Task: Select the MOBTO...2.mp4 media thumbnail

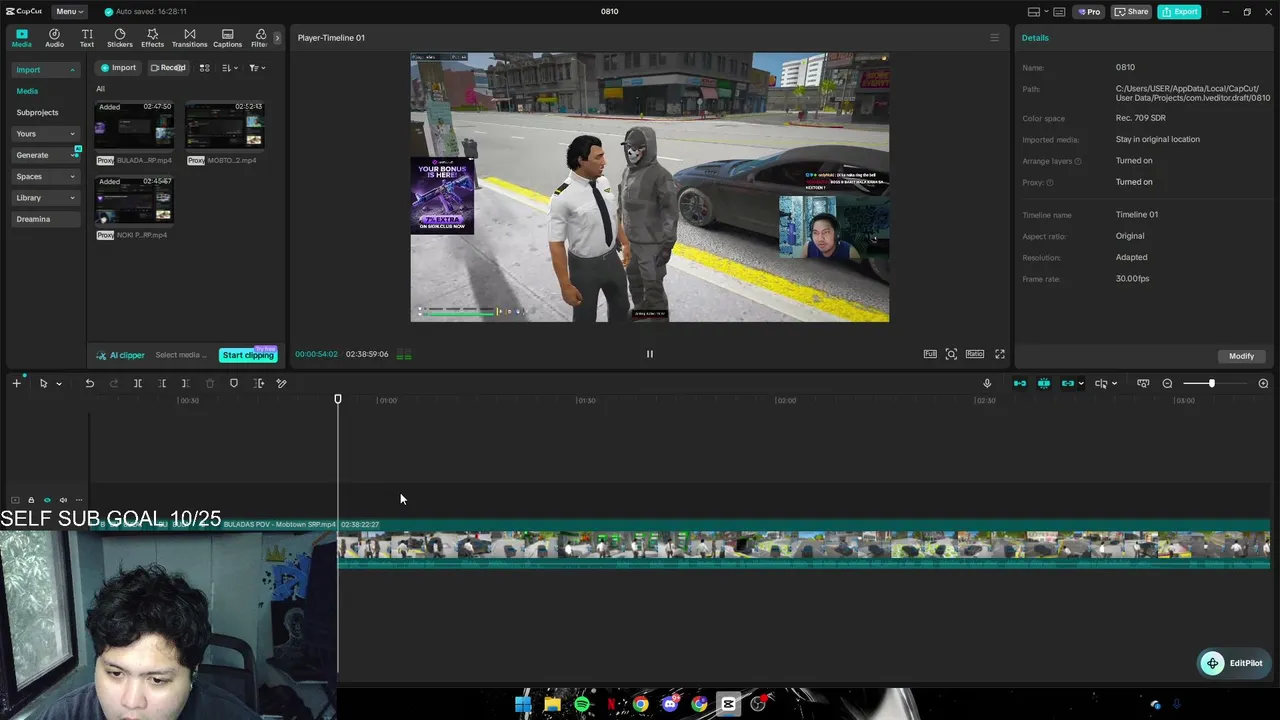Action: click(x=224, y=125)
